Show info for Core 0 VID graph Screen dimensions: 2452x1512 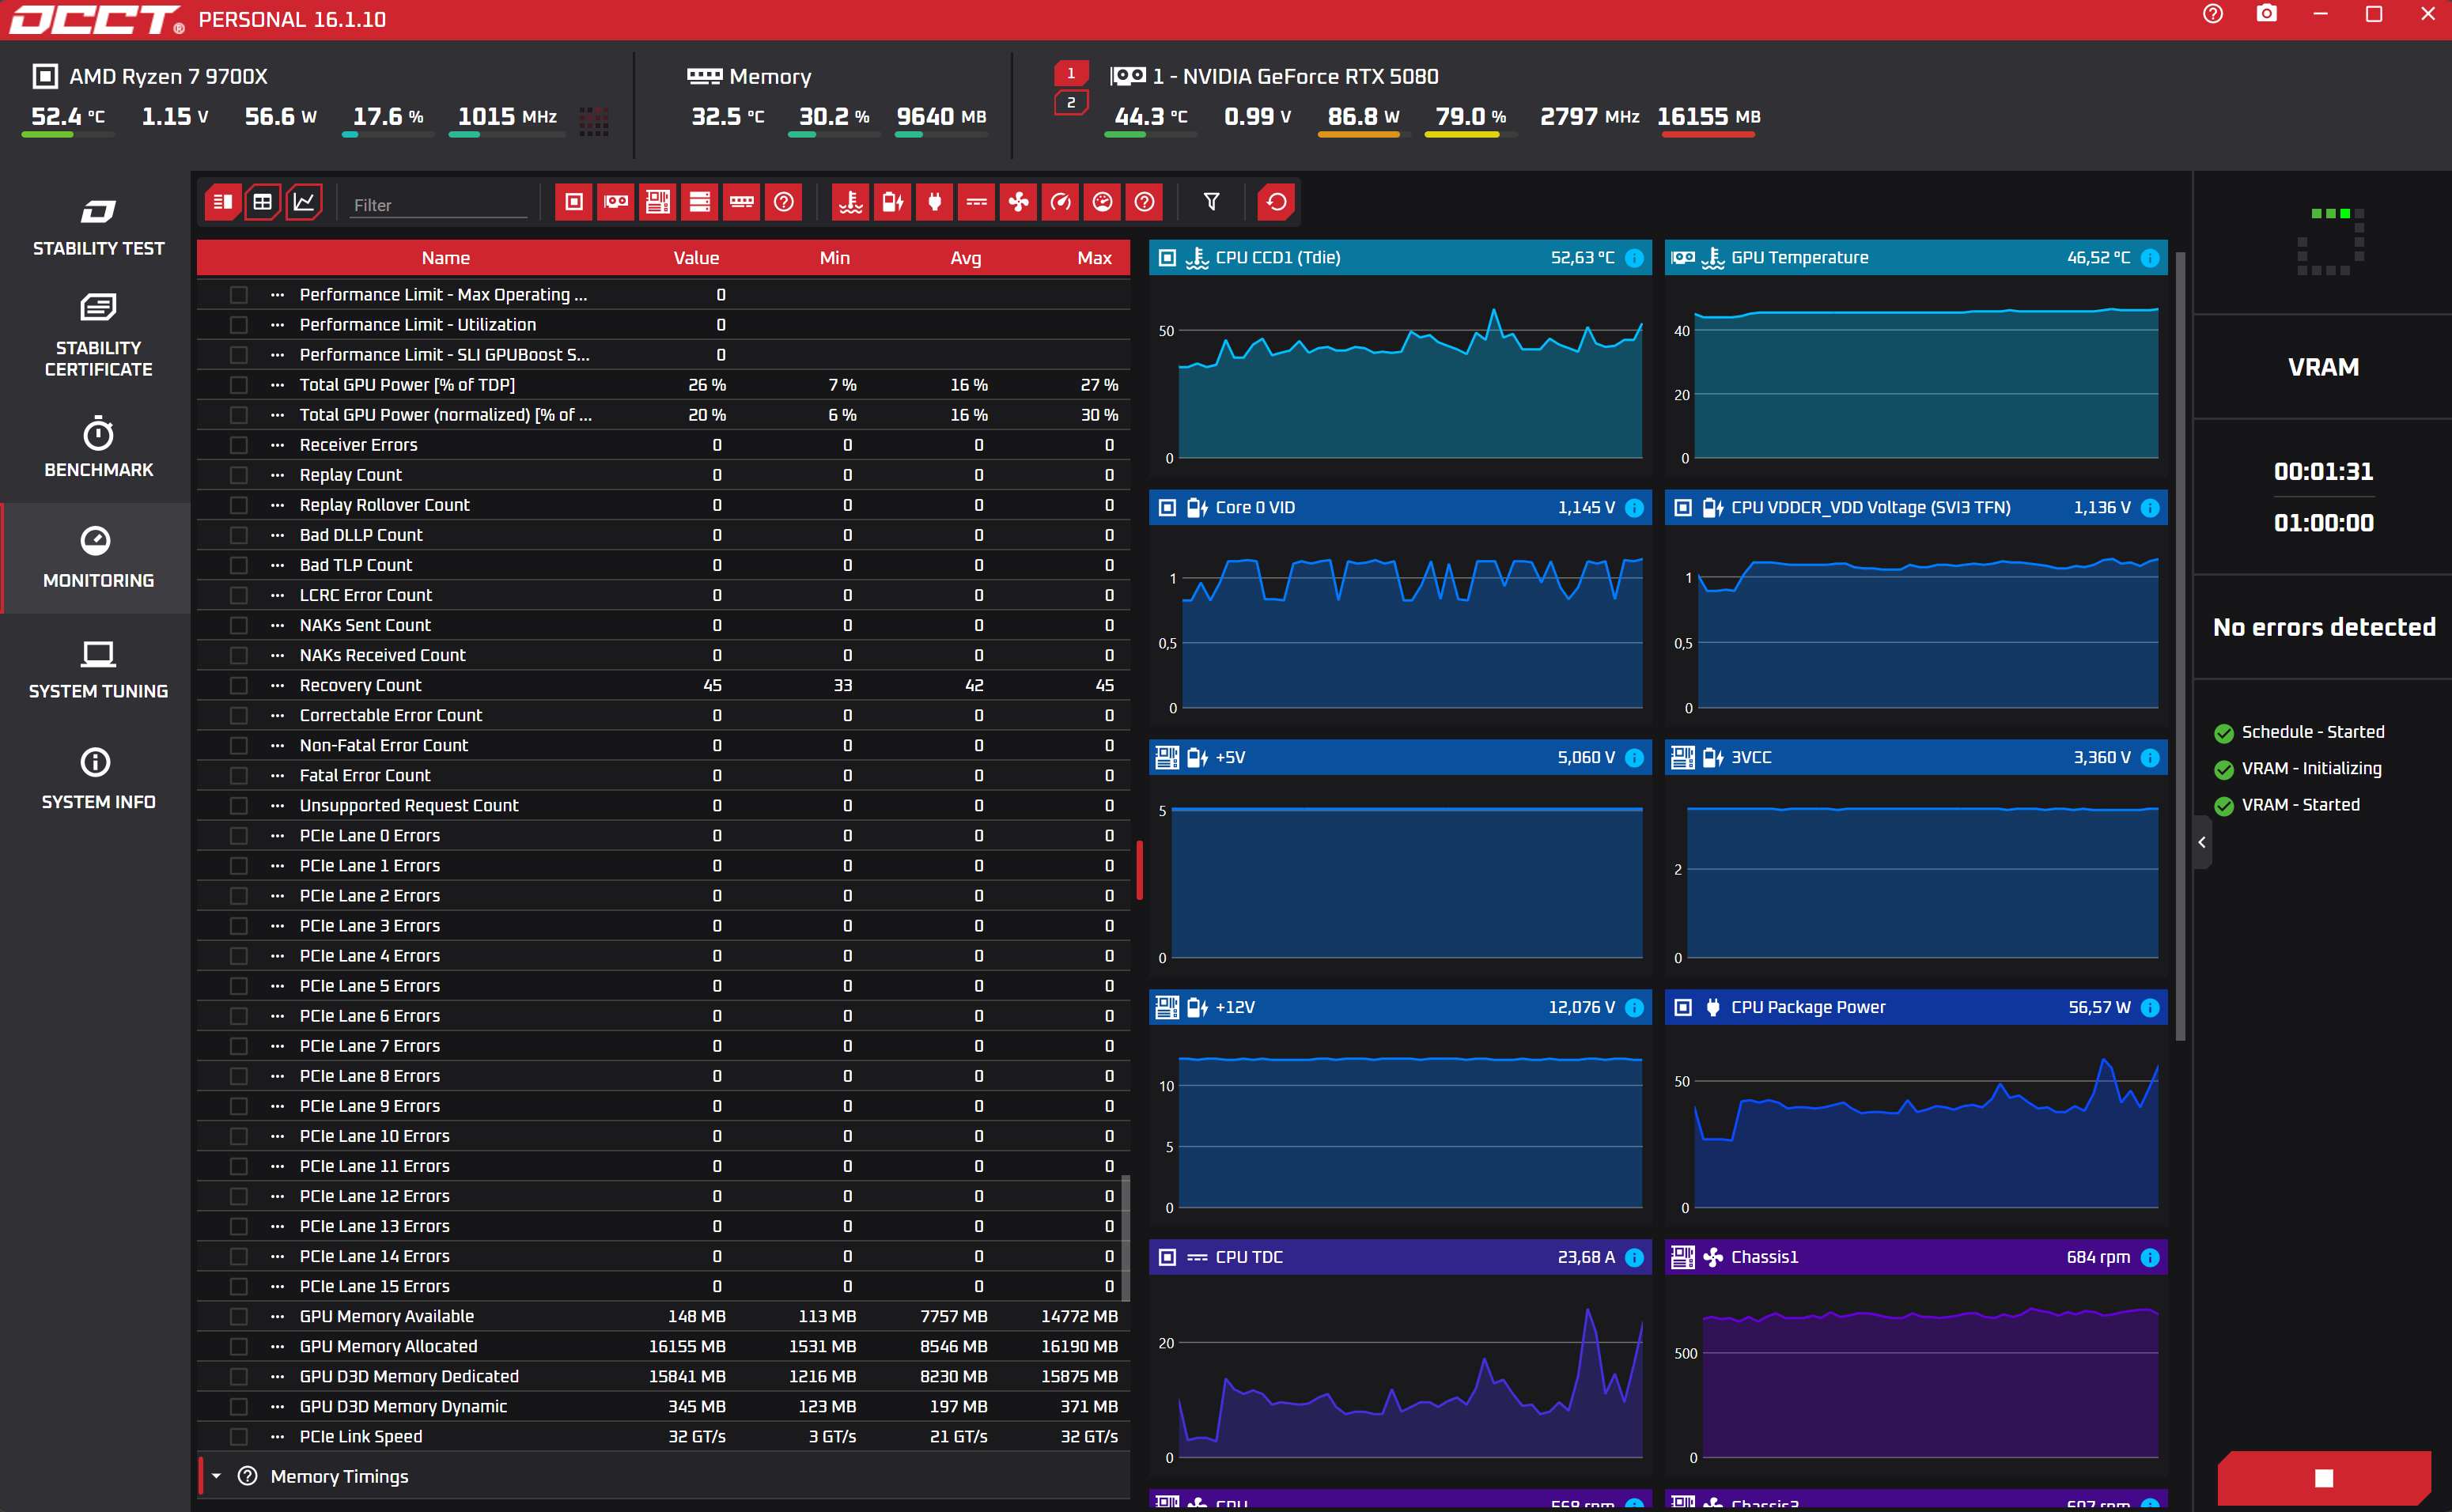tap(1634, 508)
